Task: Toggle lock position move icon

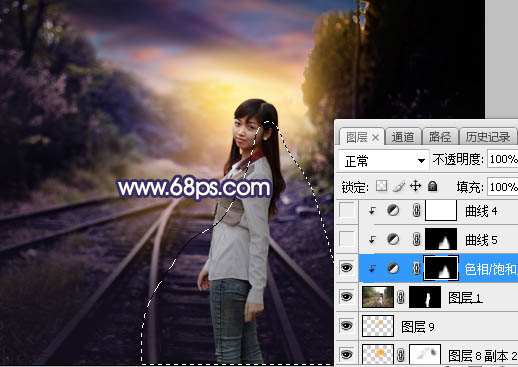Action: pos(415,186)
